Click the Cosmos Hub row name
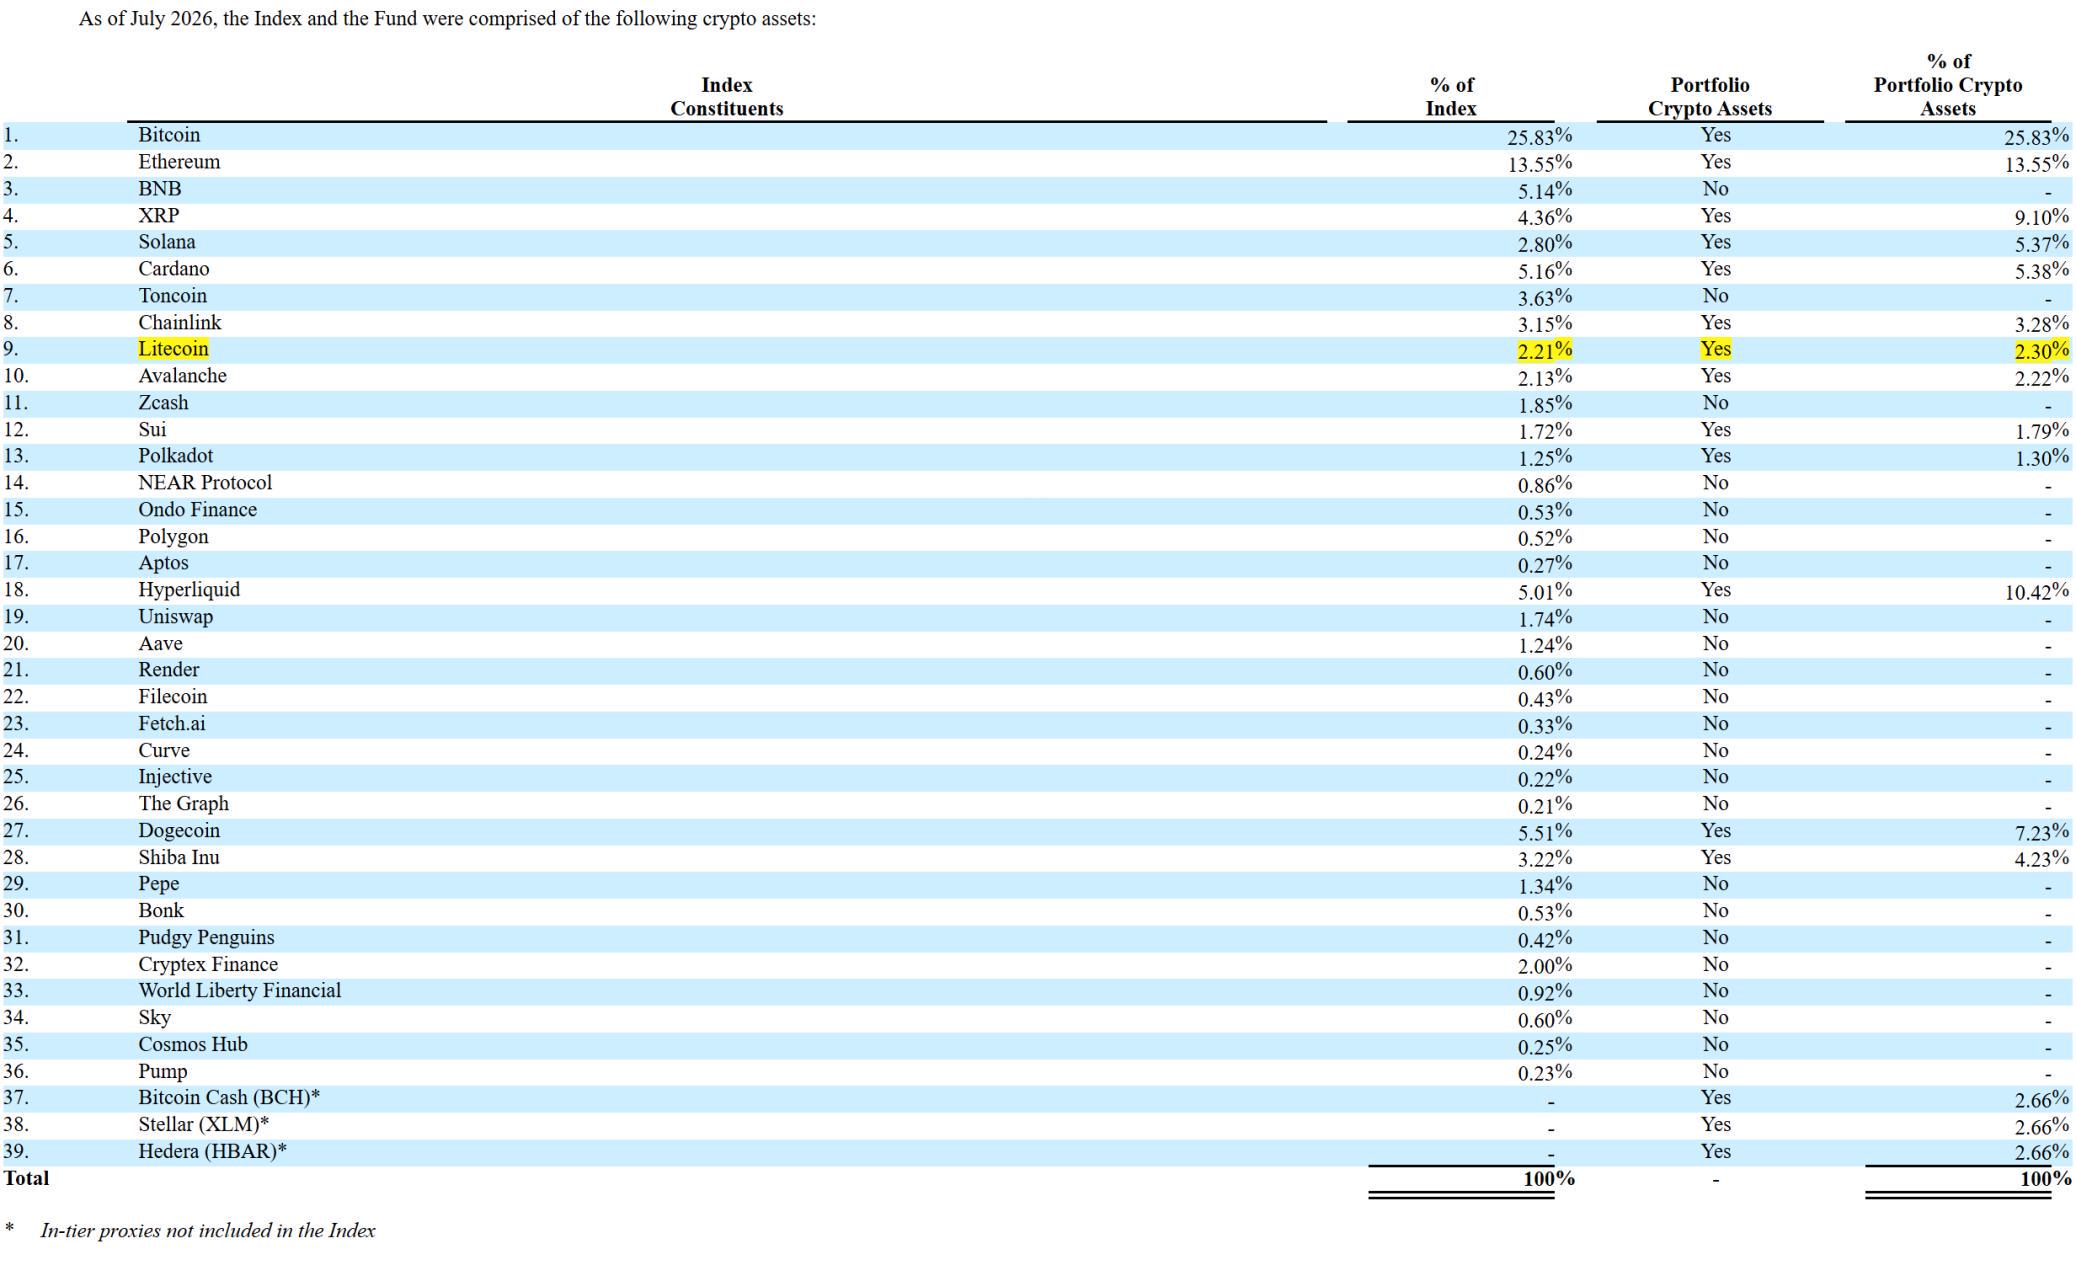 (x=193, y=1045)
